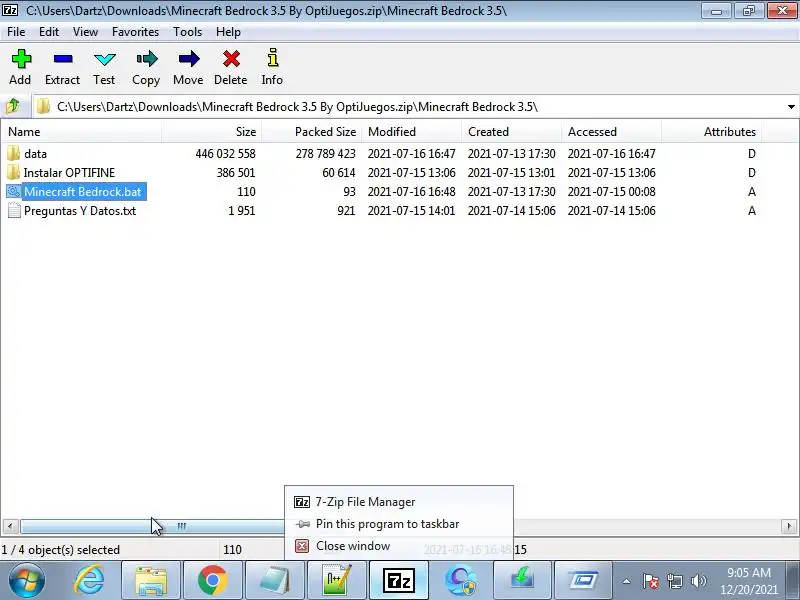Click modified date 2021-07-16 16:48
This screenshot has width=800, height=600.
pos(411,192)
